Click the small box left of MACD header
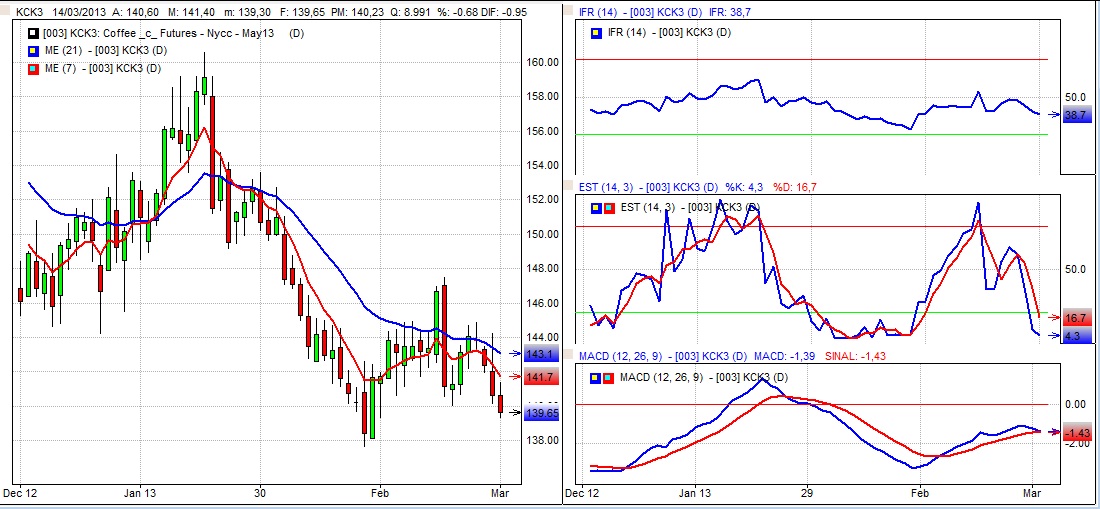 tap(569, 356)
